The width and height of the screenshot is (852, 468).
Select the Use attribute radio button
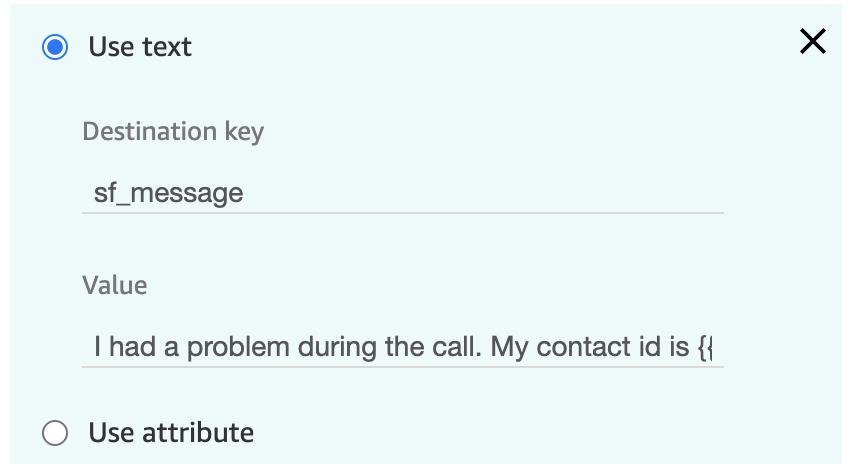pyautogui.click(x=55, y=433)
